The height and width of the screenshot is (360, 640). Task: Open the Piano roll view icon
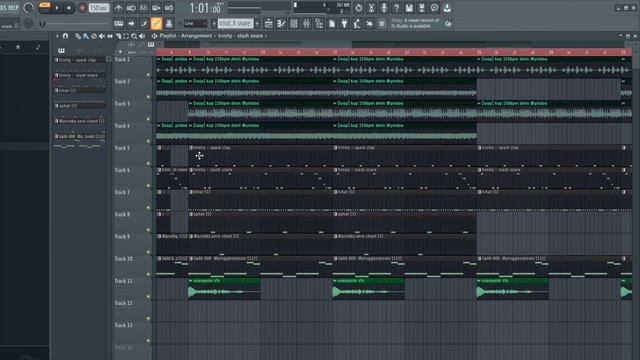(x=281, y=24)
